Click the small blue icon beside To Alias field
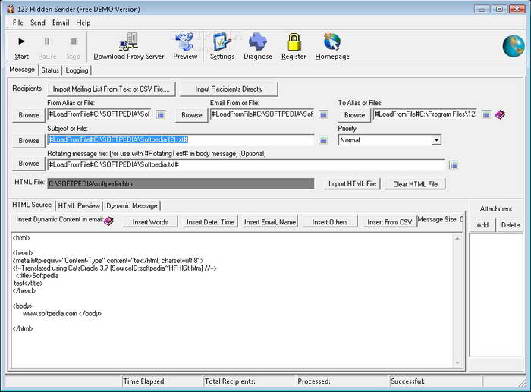531x392 pixels. 486,115
